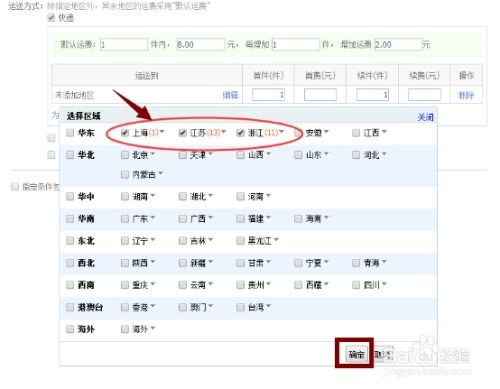Viewport: 500px width, 389px height.
Task: Expand the 黑龙江 dropdown arrow
Action: (276, 240)
